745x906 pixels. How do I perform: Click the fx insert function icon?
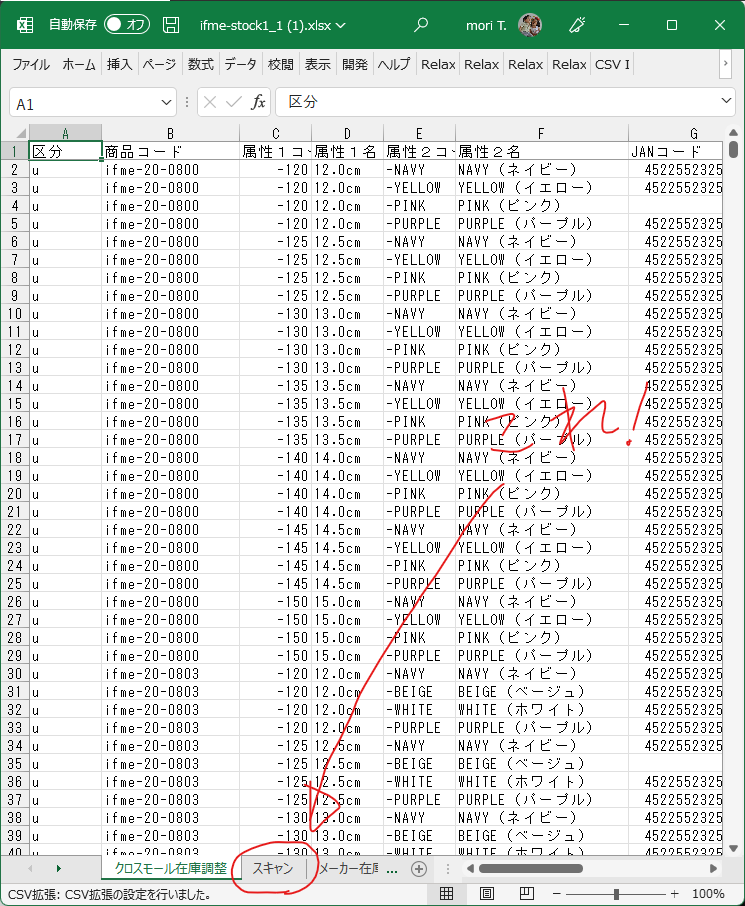click(258, 103)
